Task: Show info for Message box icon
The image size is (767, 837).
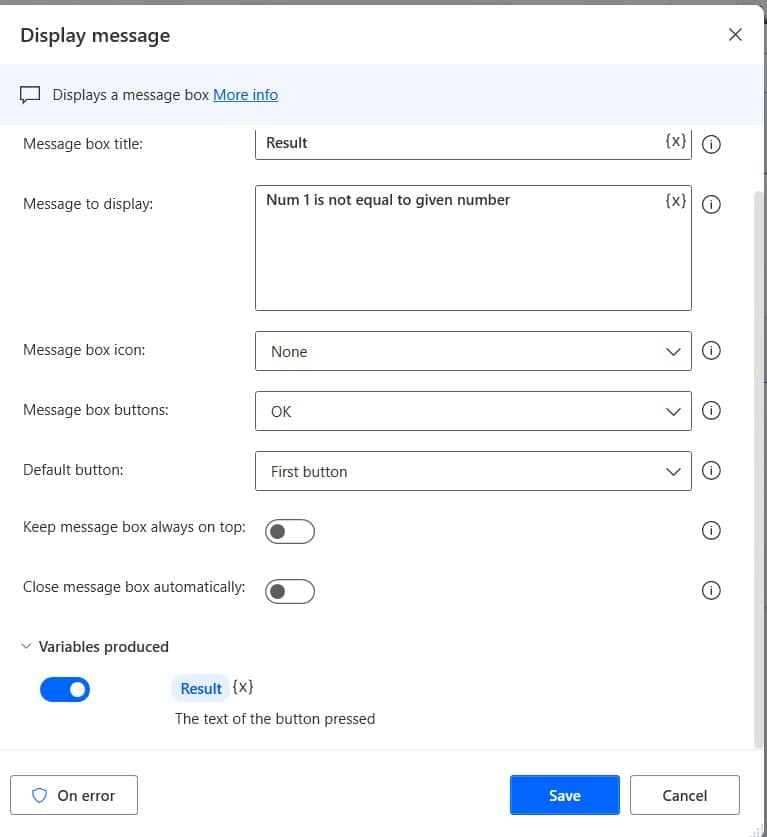Action: [711, 351]
